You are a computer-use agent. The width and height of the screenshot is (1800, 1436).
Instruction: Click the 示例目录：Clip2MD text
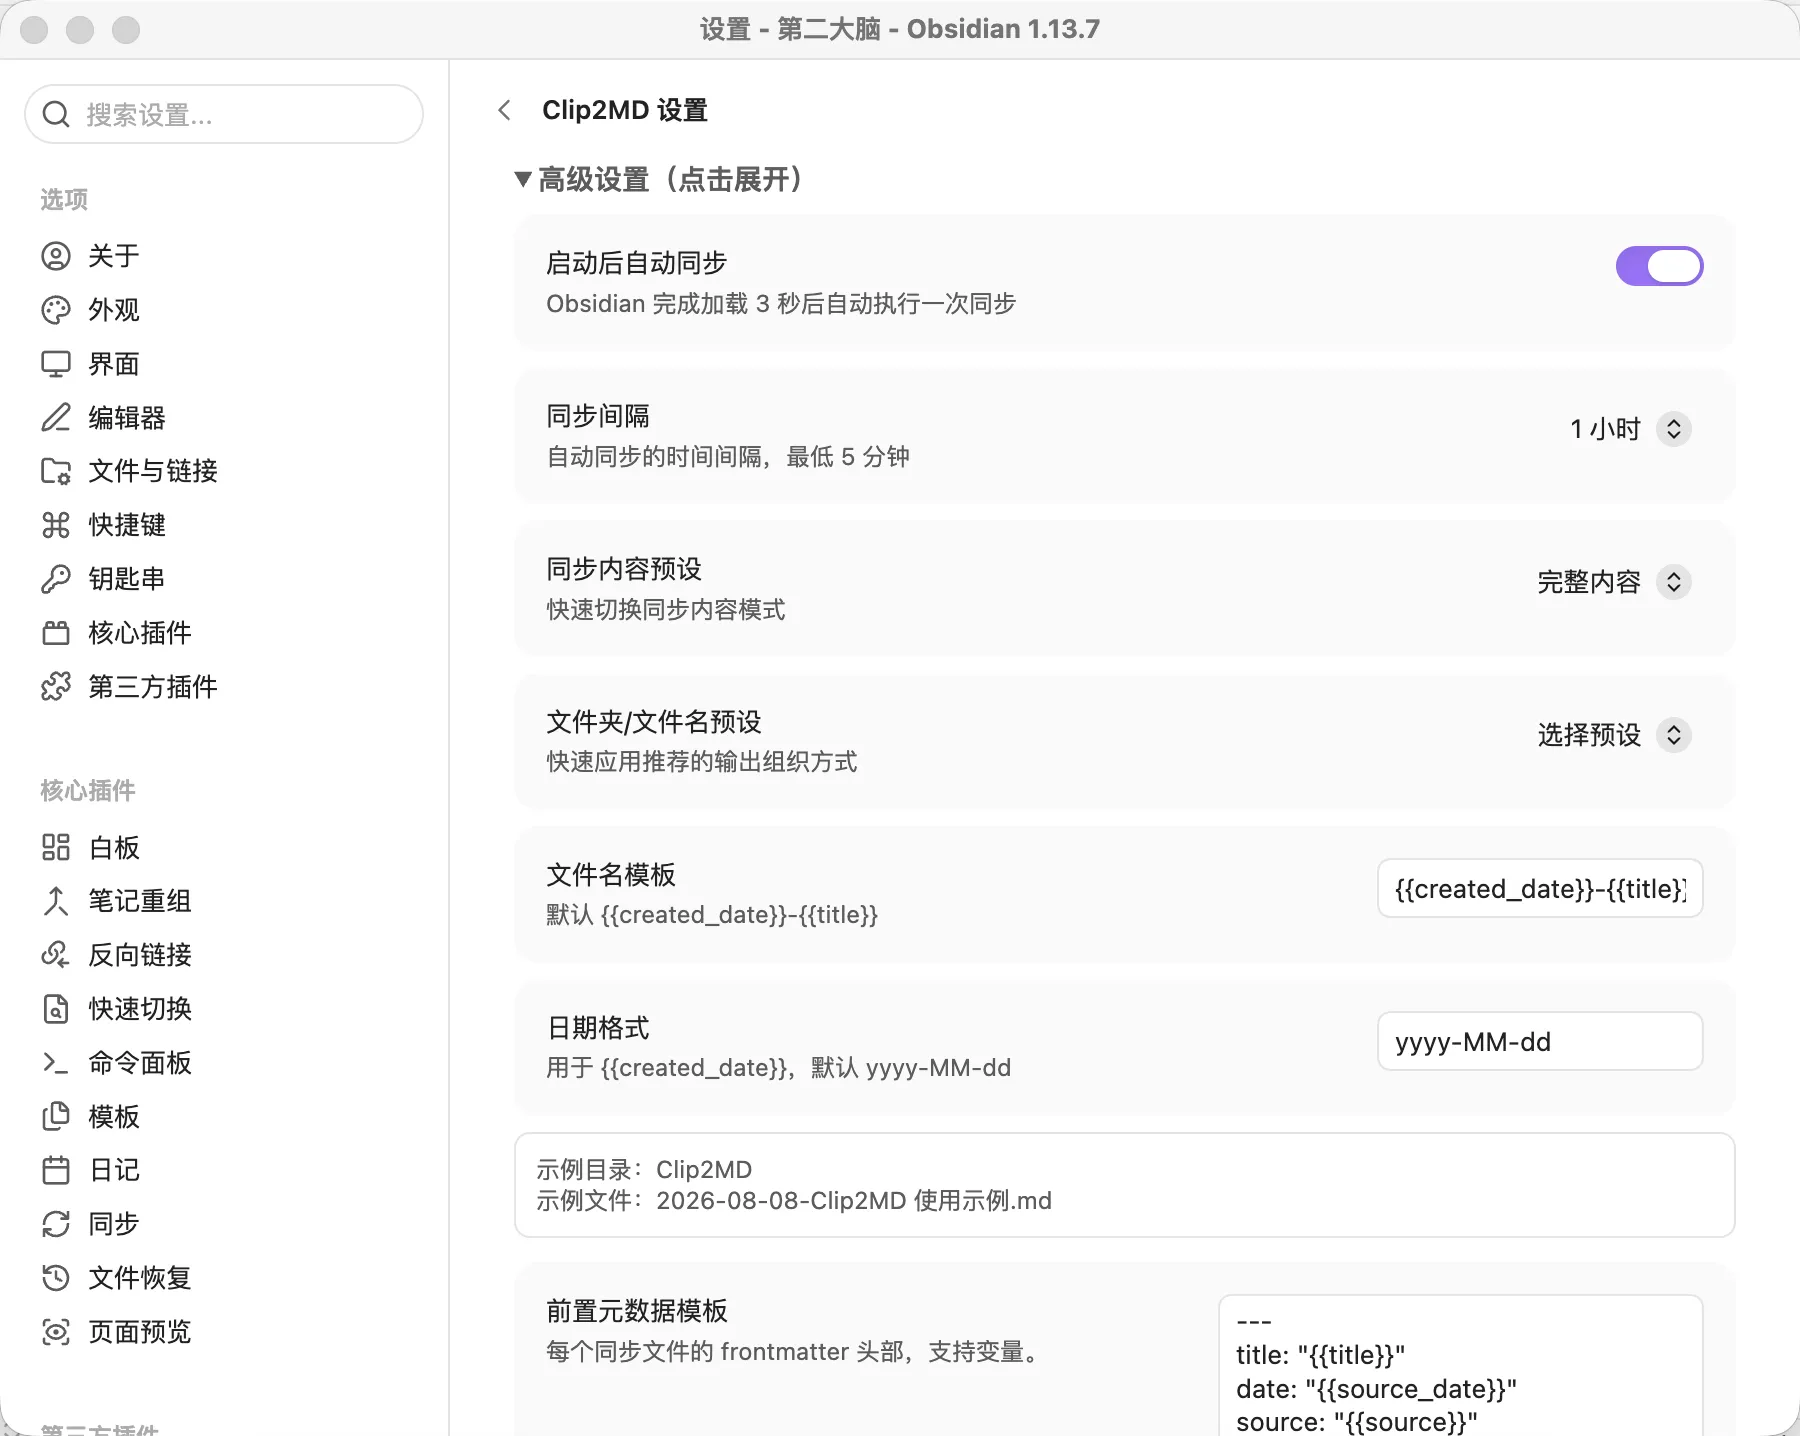644,1169
